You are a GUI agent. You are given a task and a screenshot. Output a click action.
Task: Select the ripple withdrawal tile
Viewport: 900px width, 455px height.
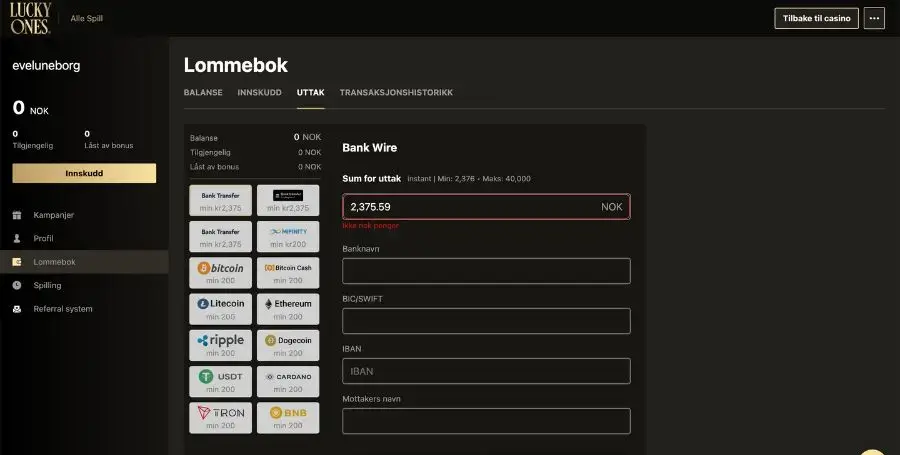[220, 345]
